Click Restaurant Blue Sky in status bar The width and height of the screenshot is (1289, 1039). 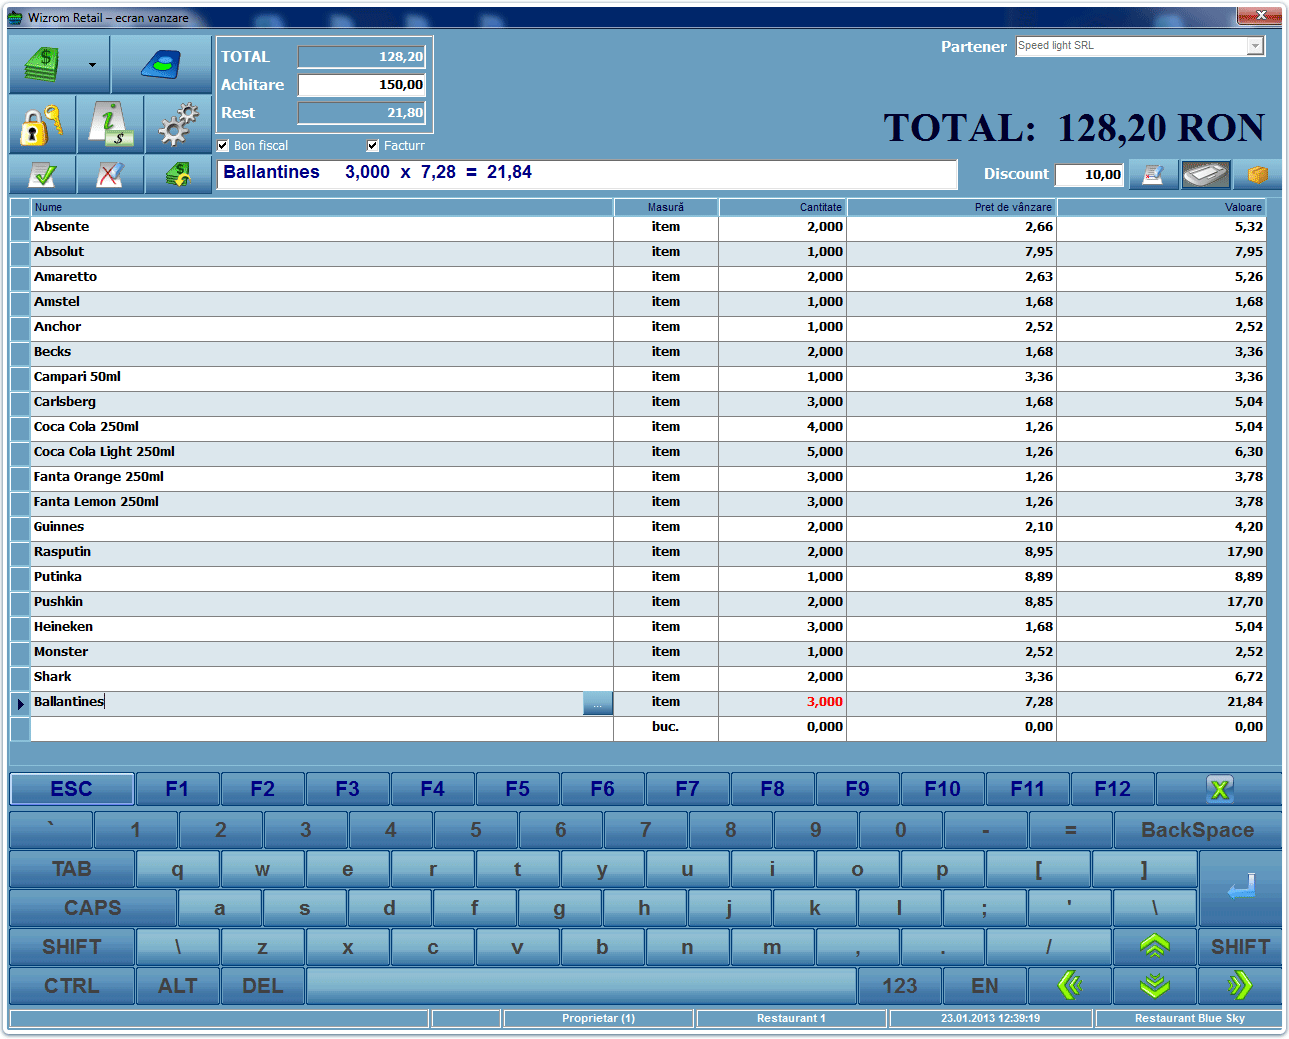[1189, 1018]
